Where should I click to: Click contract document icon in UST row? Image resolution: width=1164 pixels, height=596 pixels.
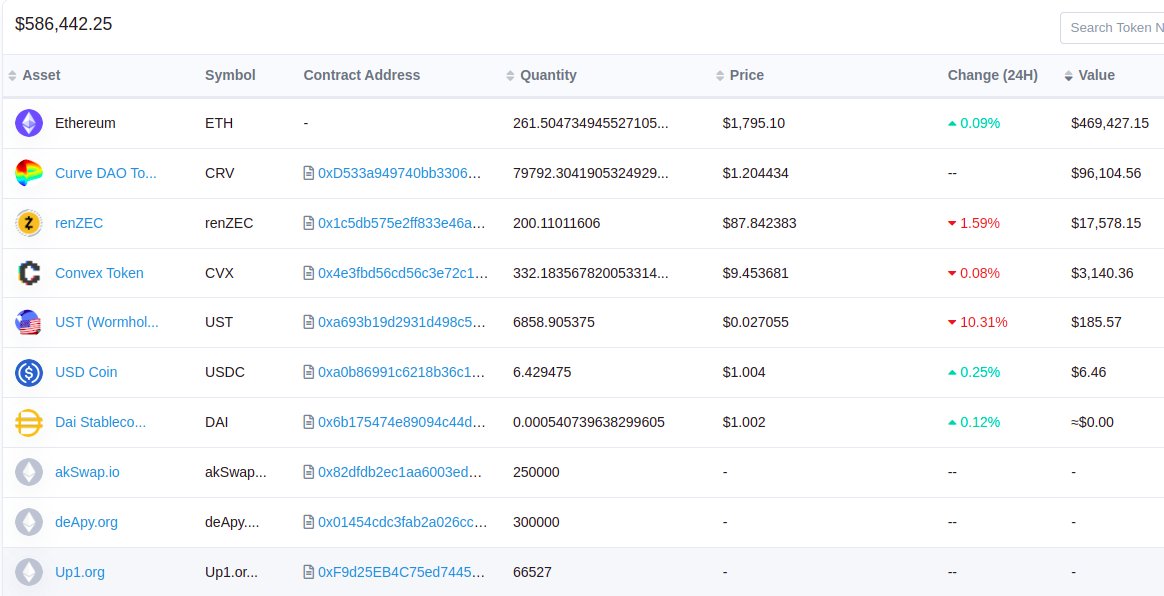pos(309,322)
